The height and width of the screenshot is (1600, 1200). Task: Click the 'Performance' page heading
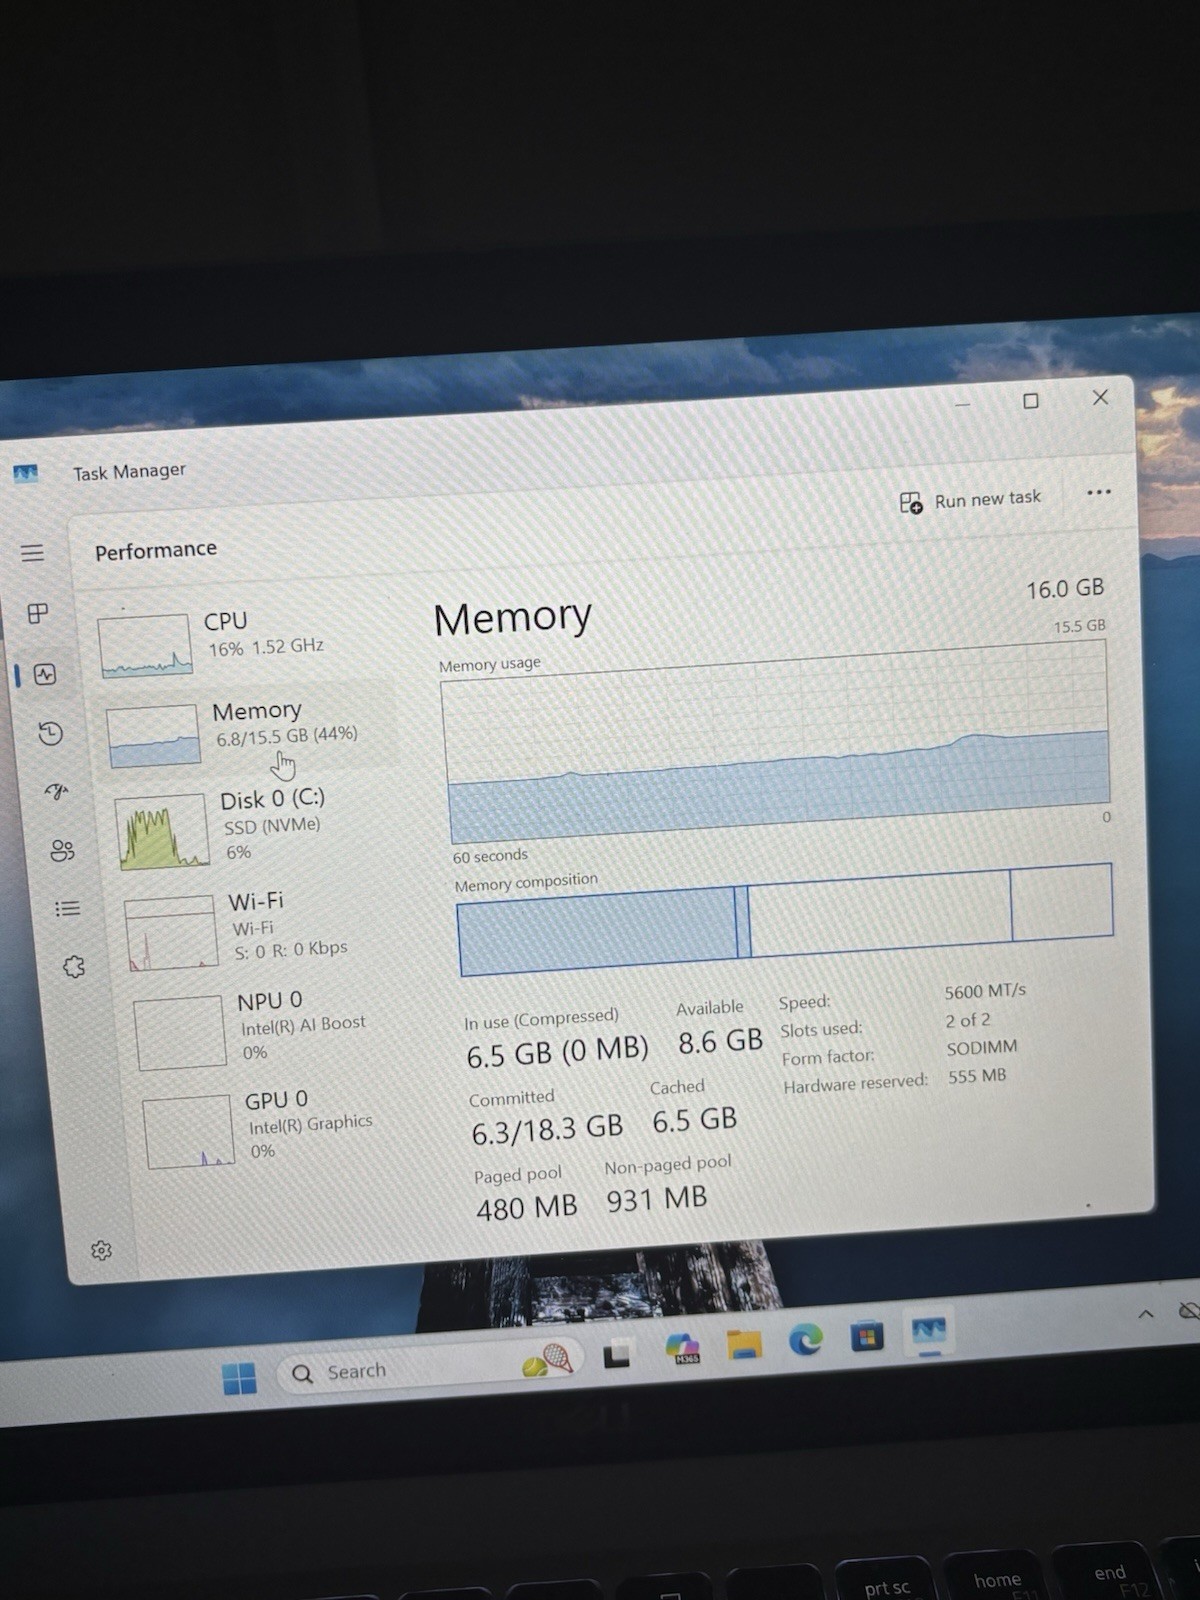coord(156,550)
